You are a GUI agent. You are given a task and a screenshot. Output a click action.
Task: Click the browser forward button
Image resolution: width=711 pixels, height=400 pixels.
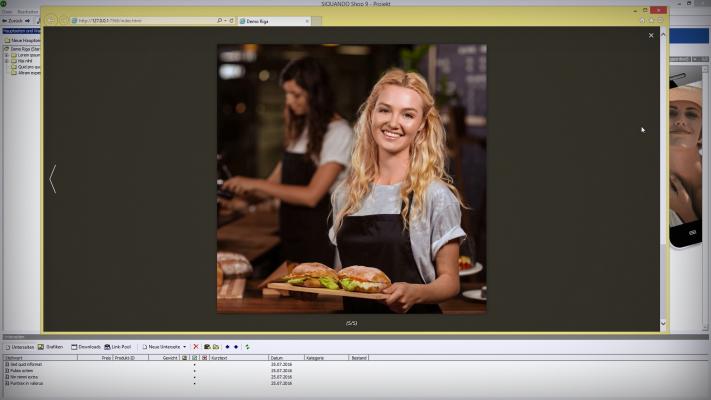(x=64, y=20)
